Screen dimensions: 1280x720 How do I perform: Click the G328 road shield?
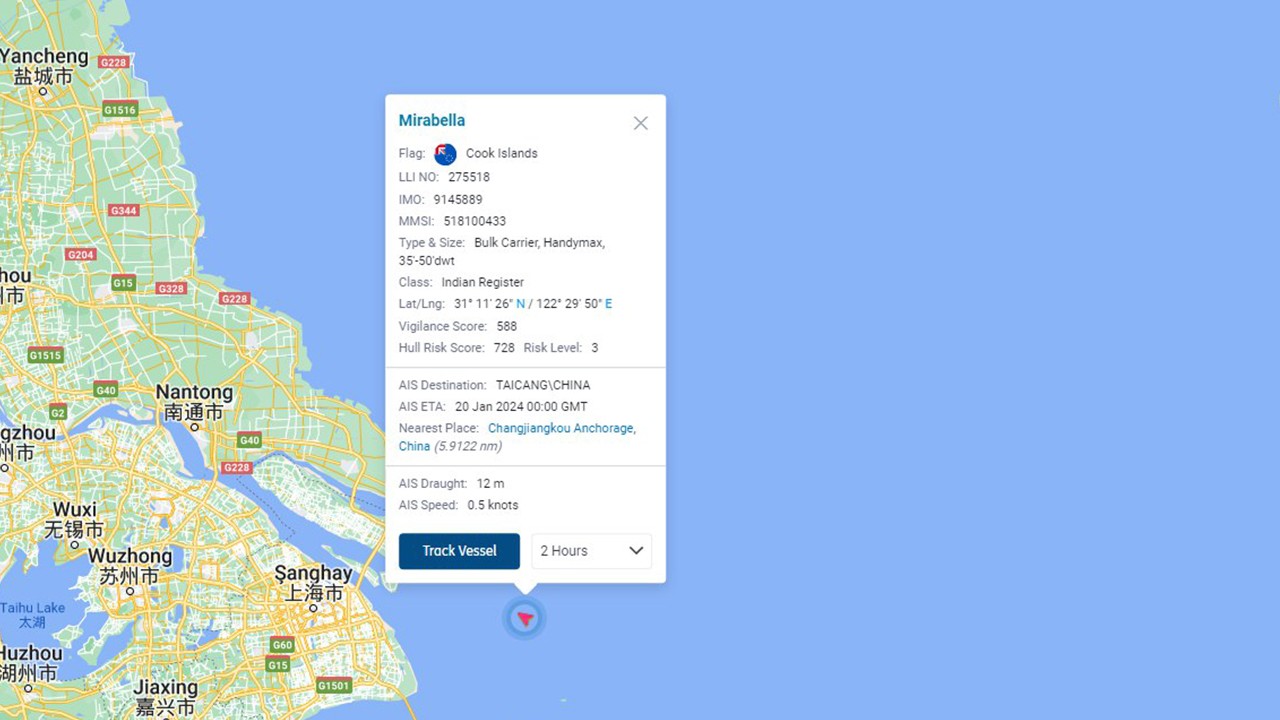point(171,289)
